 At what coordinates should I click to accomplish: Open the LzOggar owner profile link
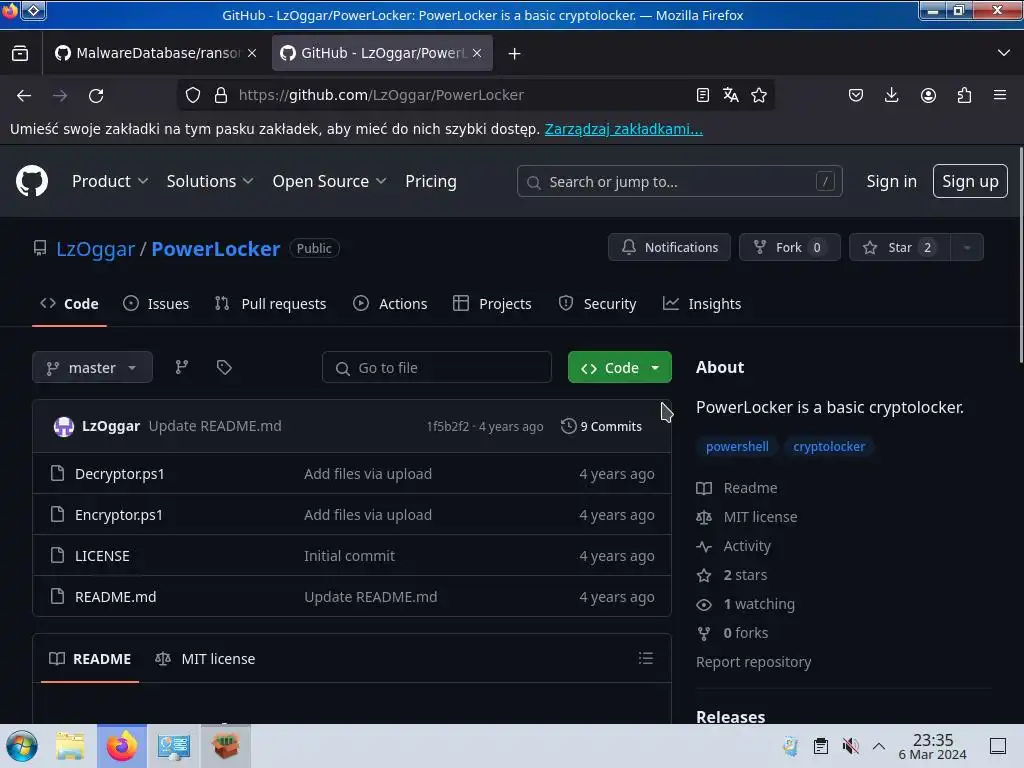click(95, 248)
